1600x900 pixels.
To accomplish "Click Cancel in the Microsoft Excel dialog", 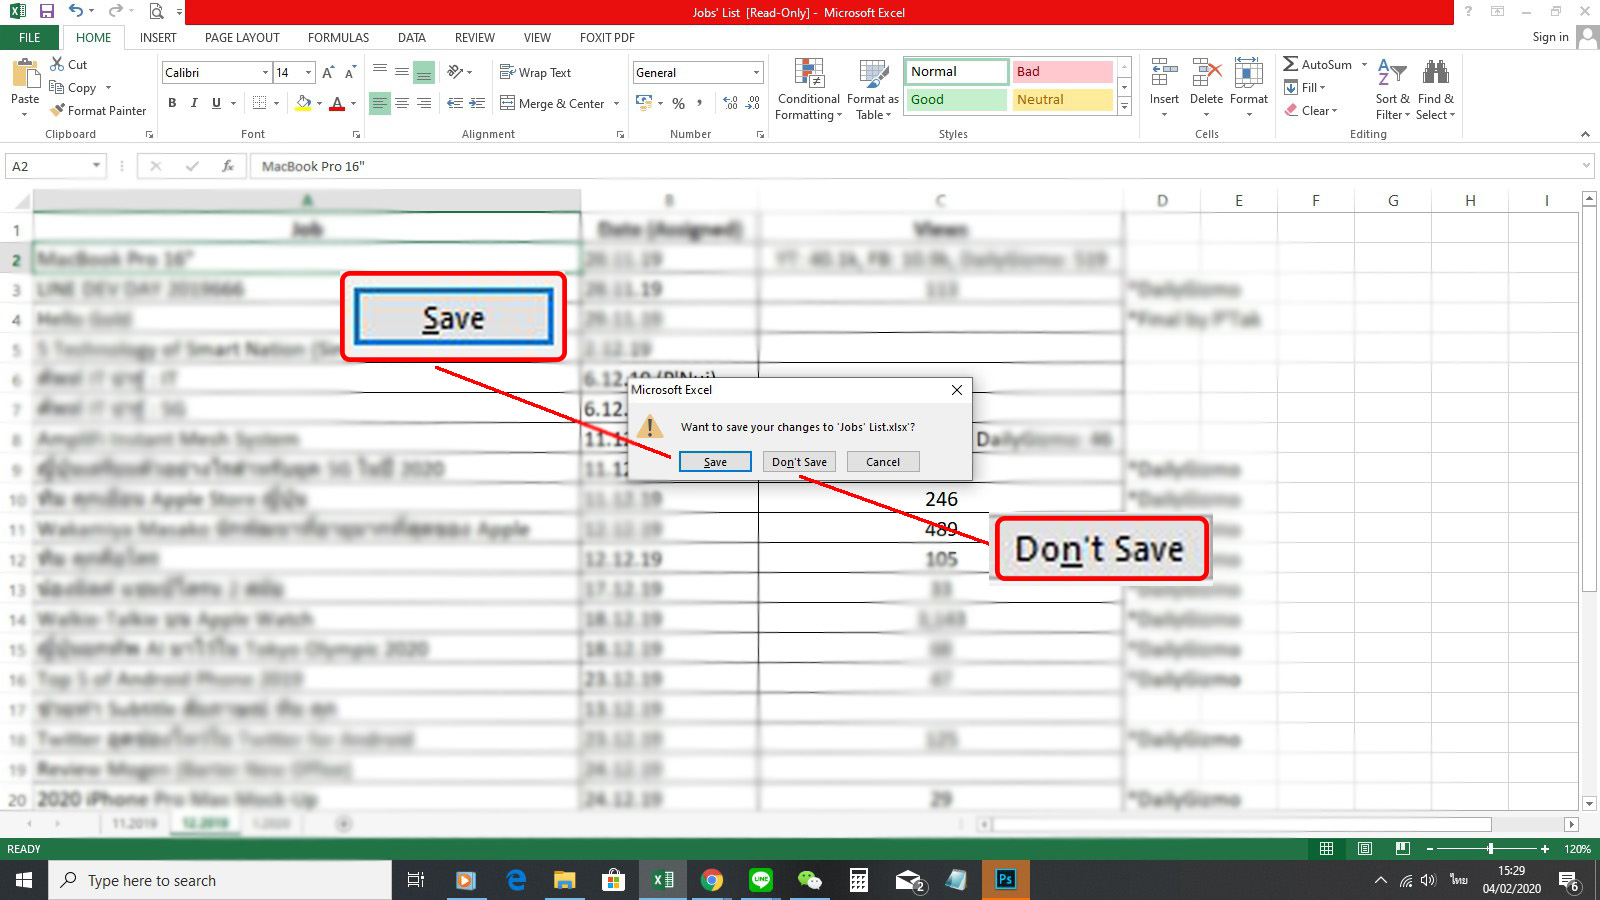I will [x=882, y=461].
